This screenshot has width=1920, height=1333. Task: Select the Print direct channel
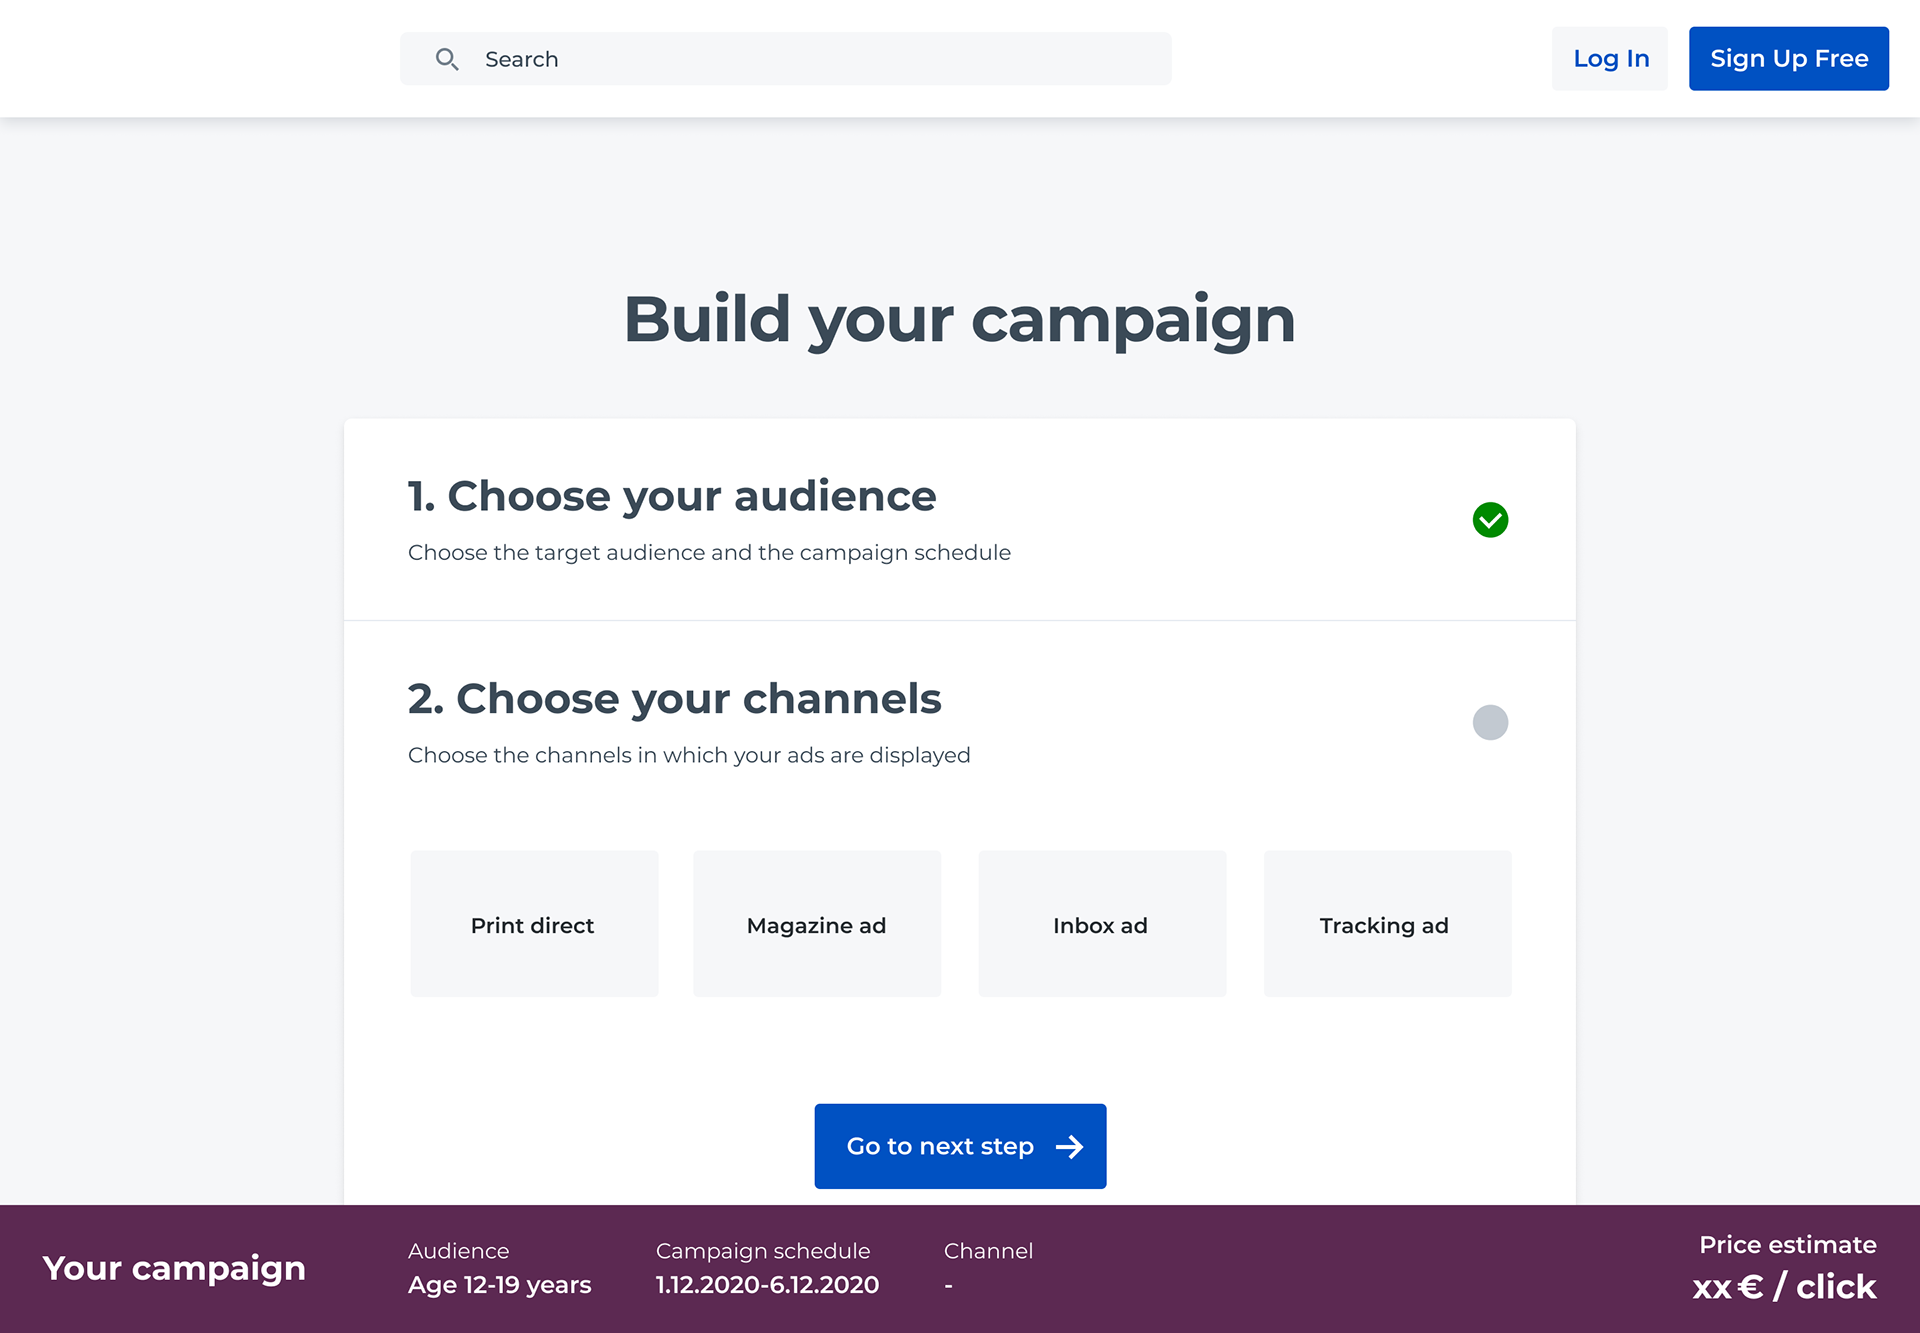click(534, 924)
